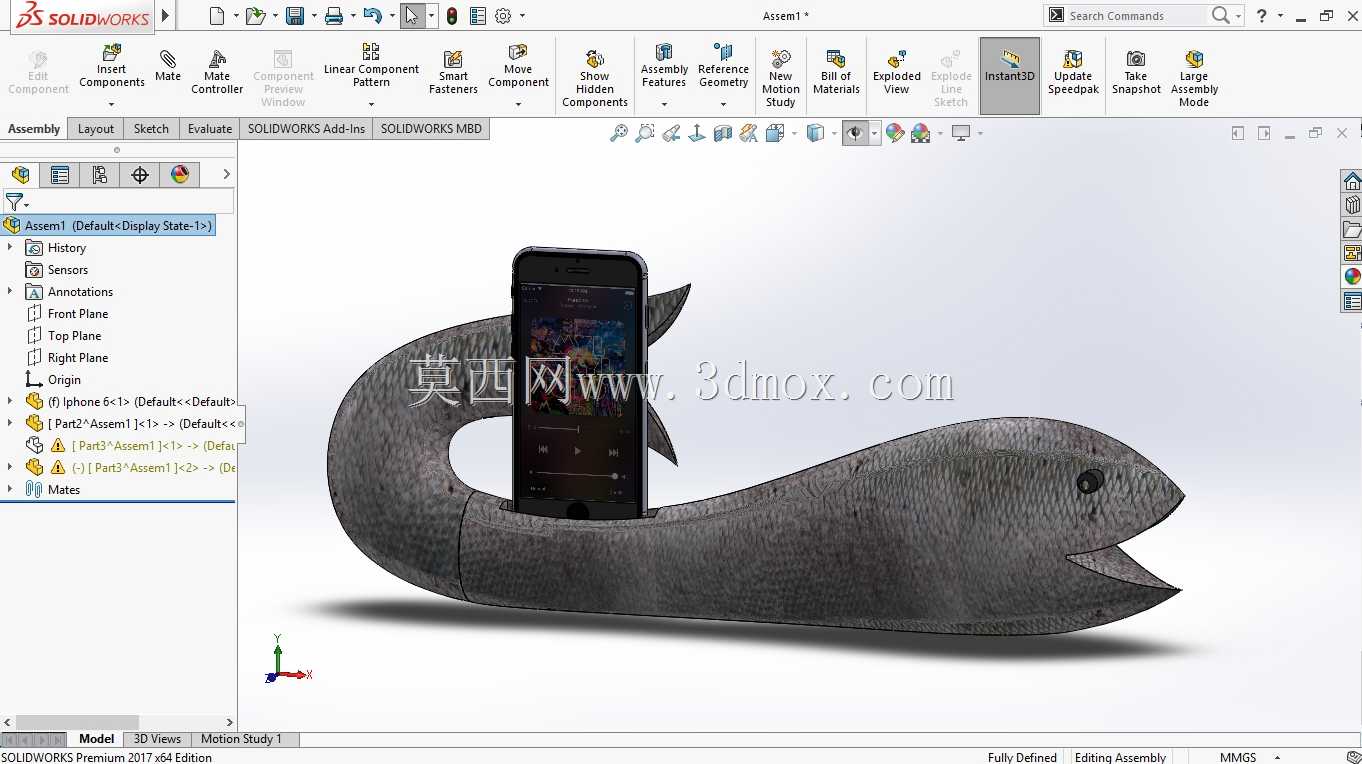Click the Save icon in the top toolbar
Image resolution: width=1362 pixels, height=764 pixels.
[x=295, y=16]
